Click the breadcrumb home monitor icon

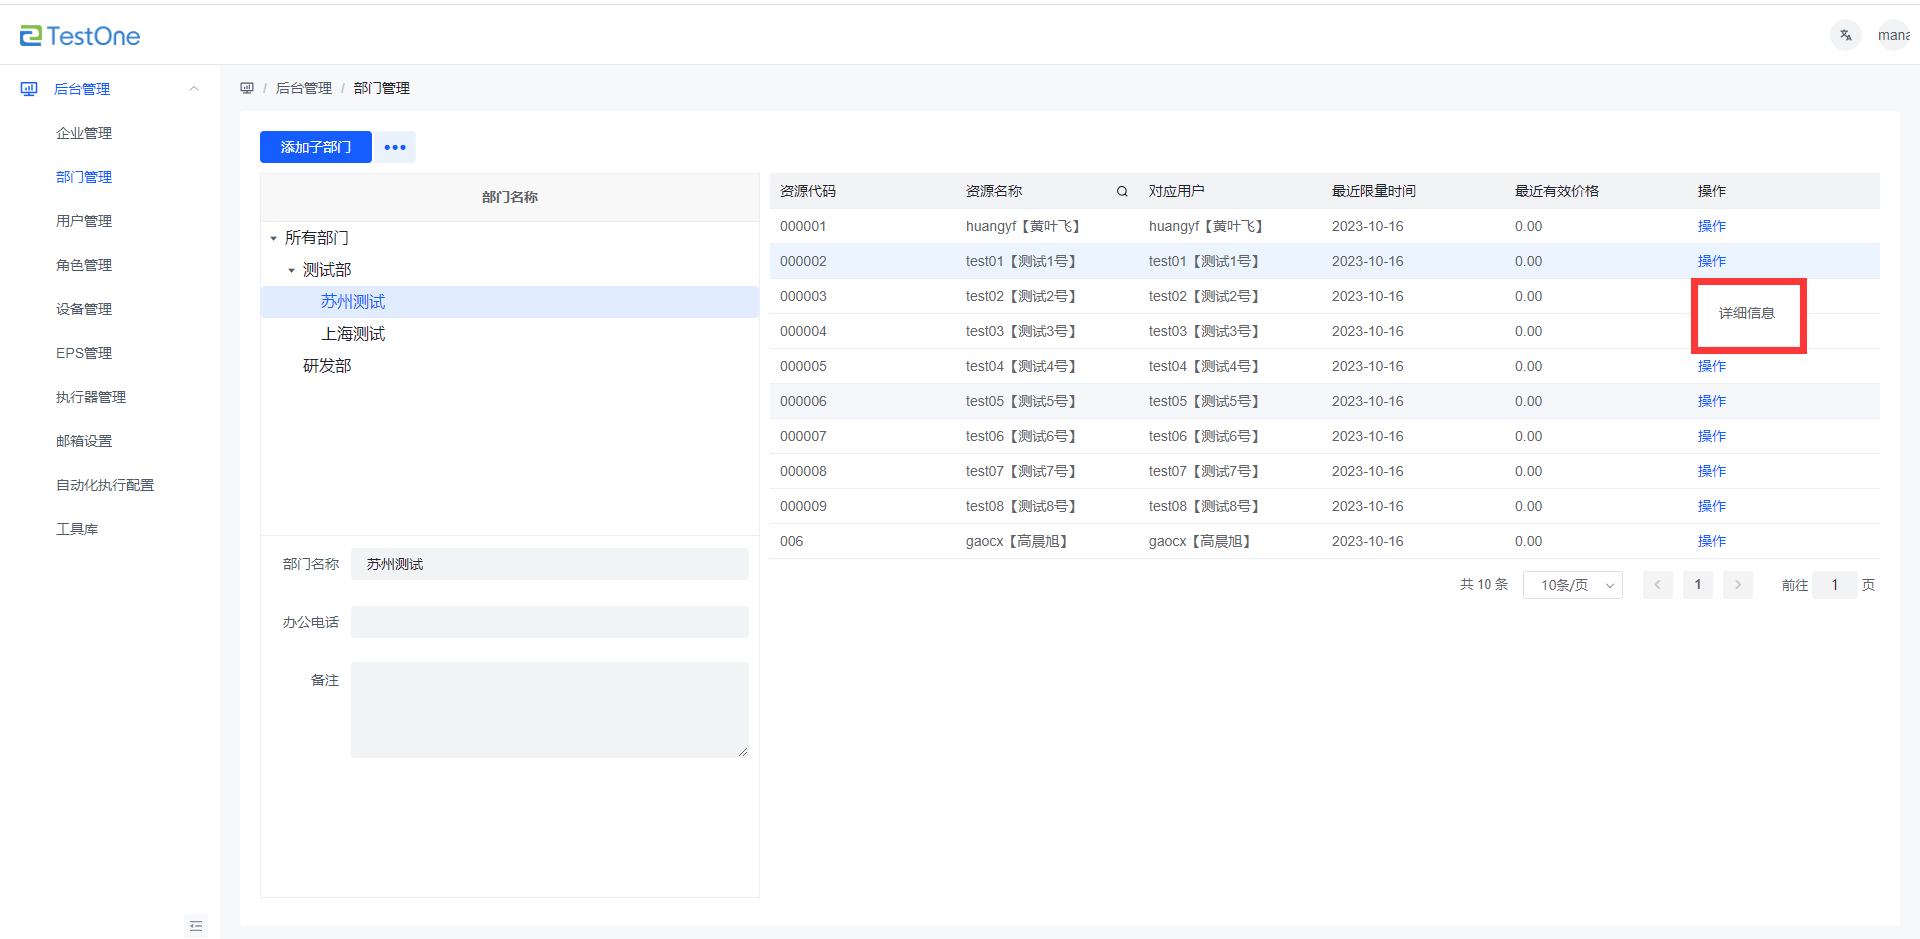[247, 88]
